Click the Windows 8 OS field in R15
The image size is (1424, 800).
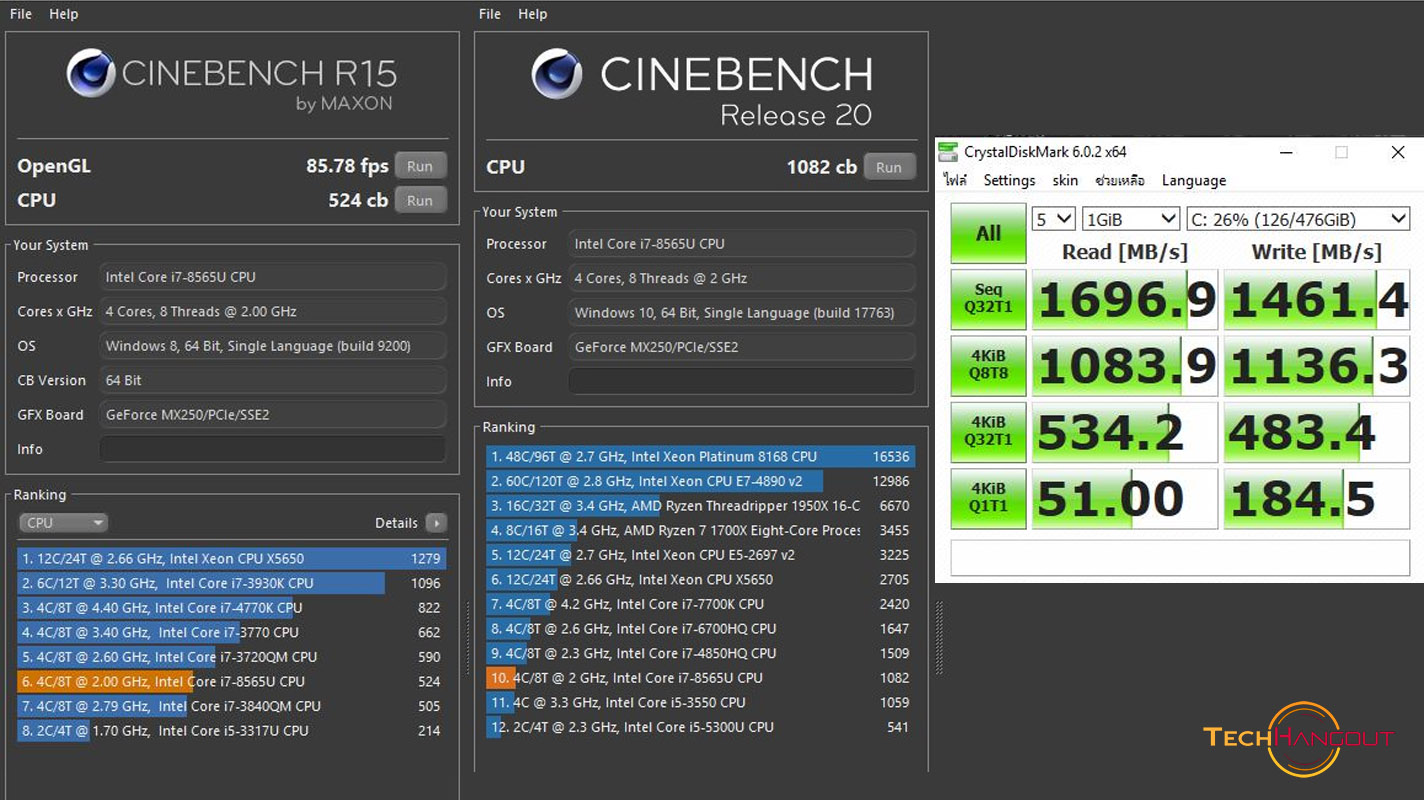pyautogui.click(x=272, y=346)
